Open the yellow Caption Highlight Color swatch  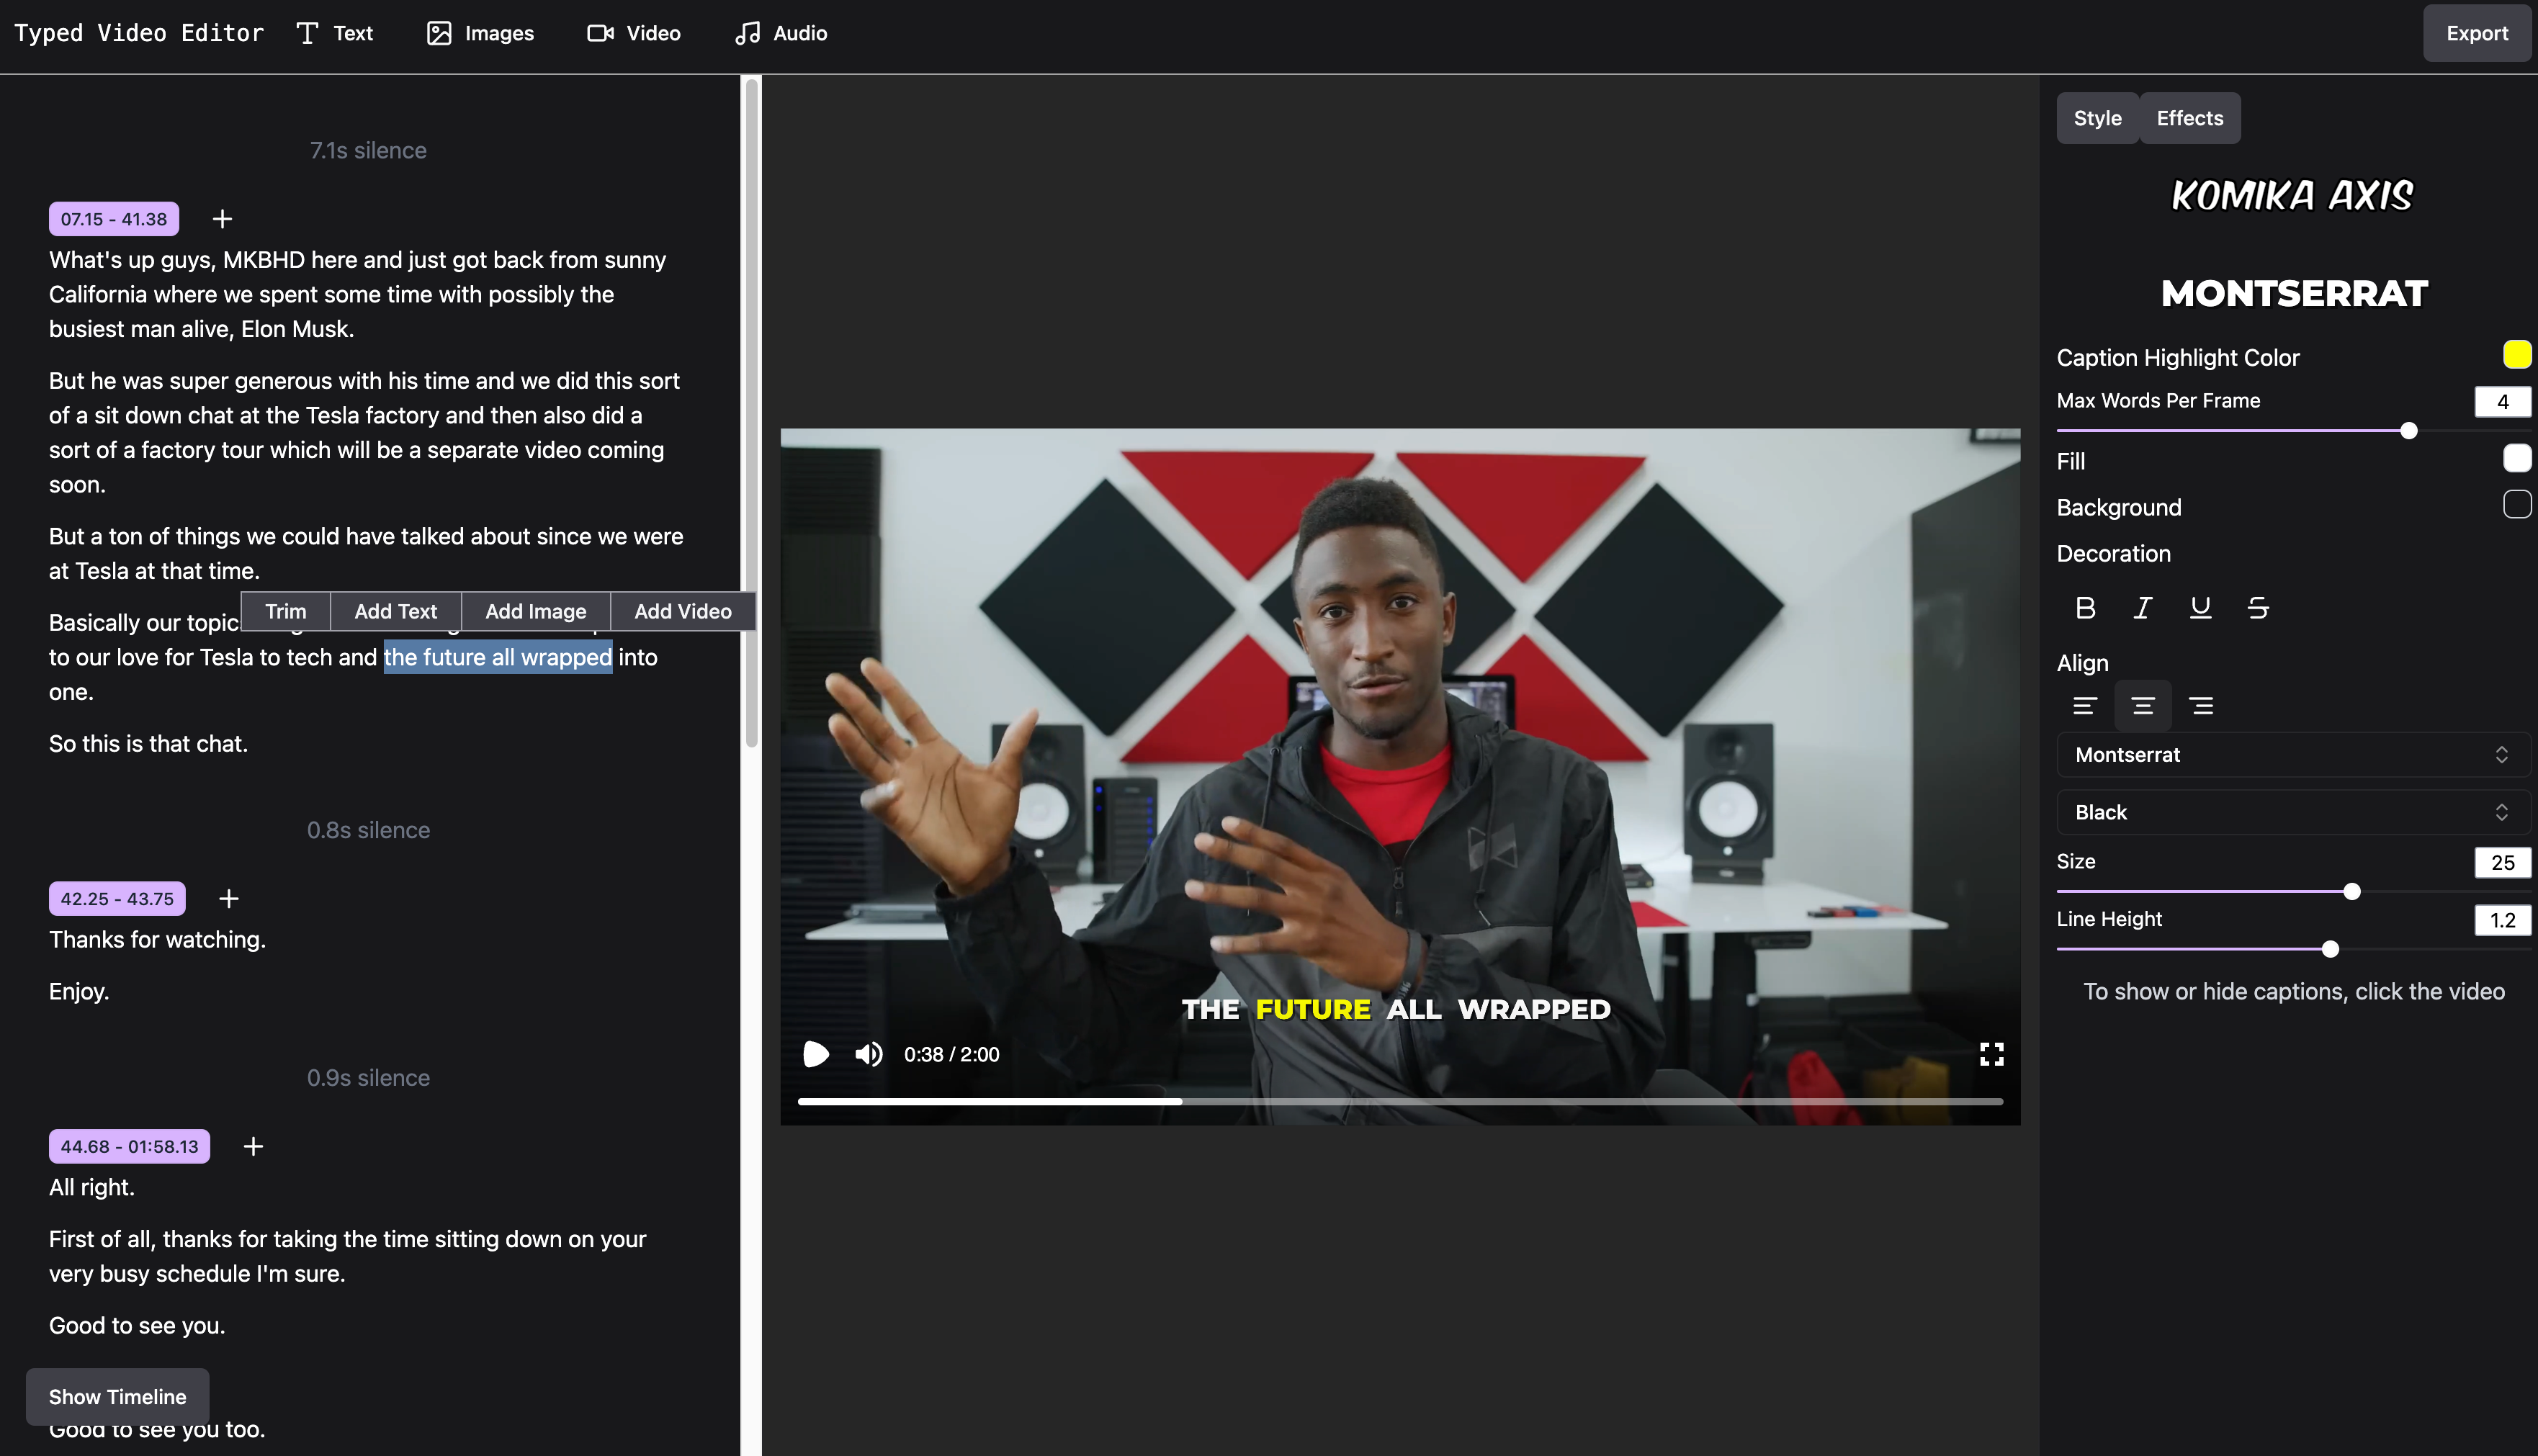tap(2516, 355)
